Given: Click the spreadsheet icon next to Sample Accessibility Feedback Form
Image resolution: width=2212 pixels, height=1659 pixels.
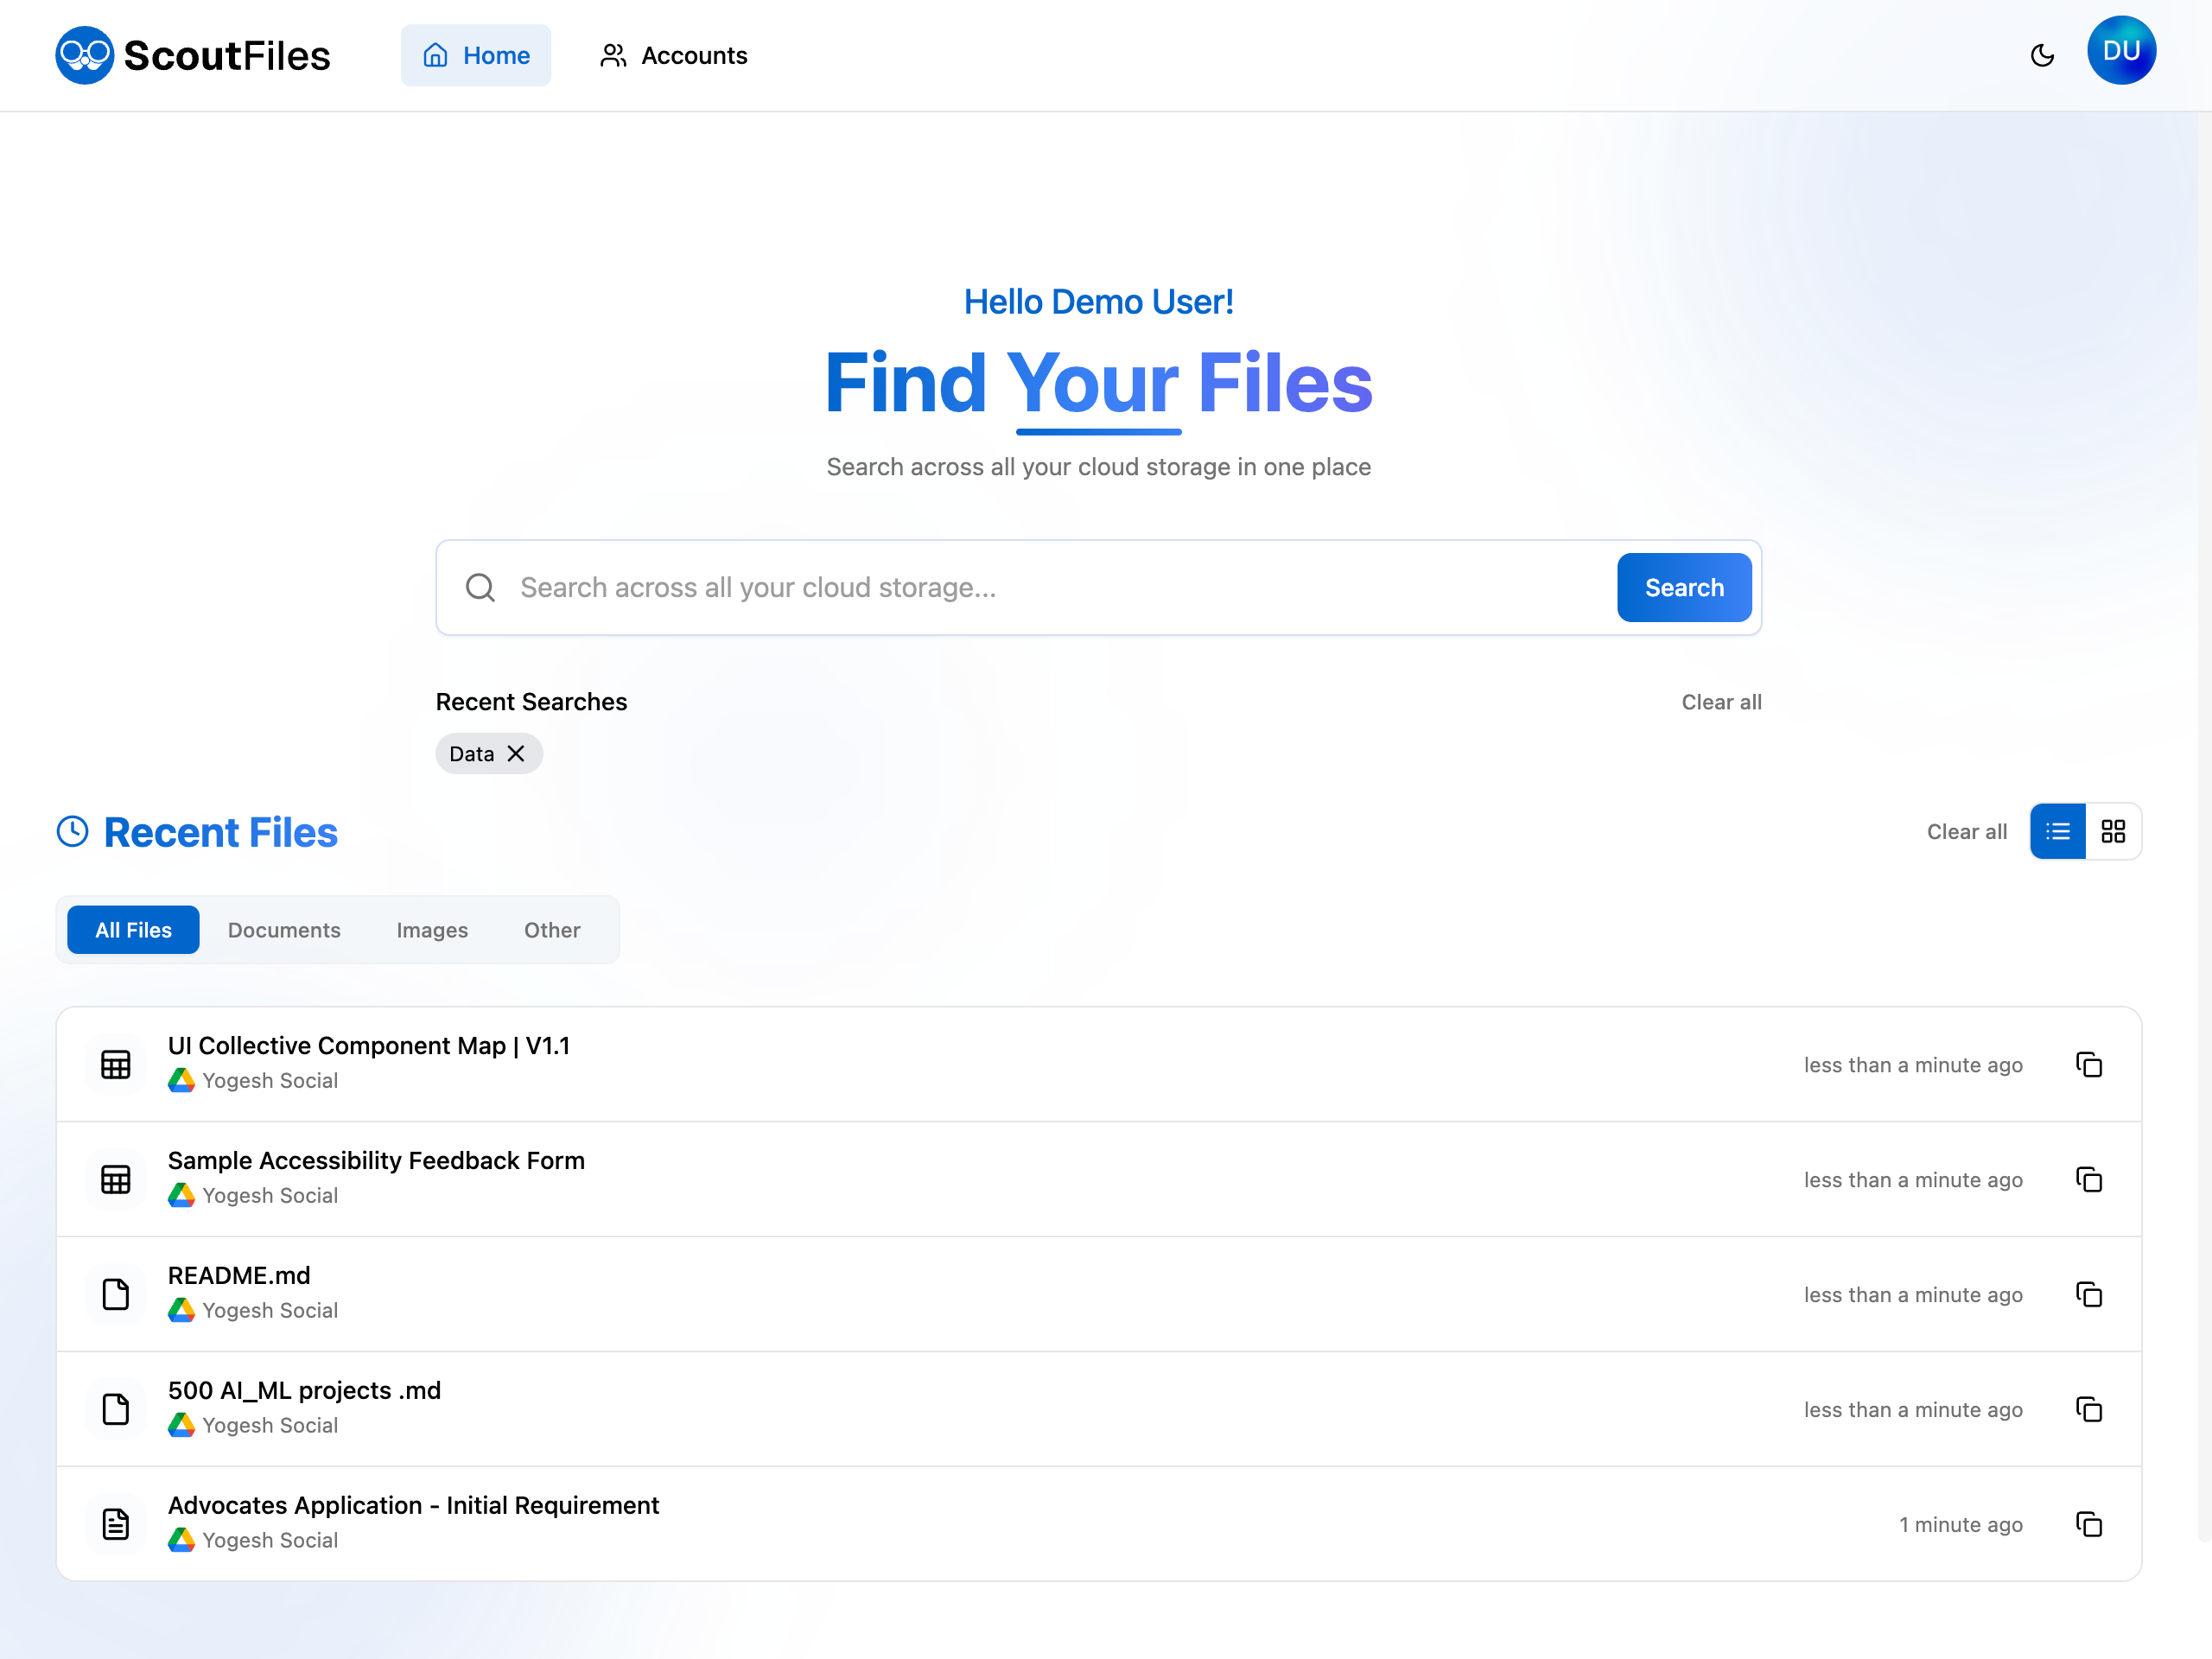Looking at the screenshot, I should [117, 1179].
